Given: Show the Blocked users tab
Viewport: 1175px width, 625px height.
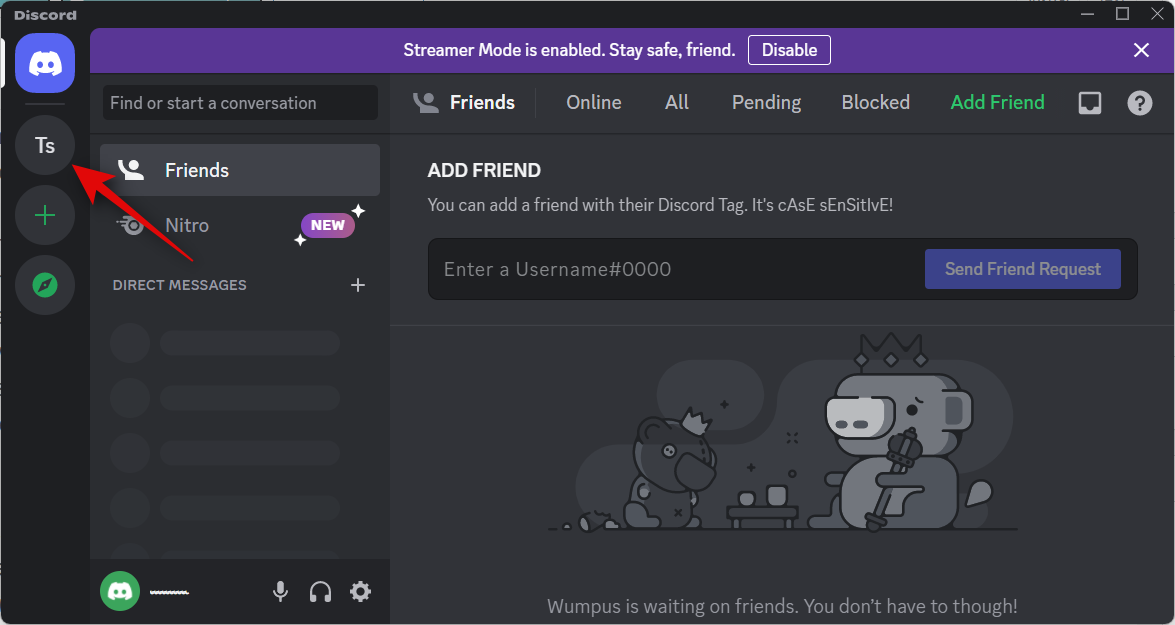Looking at the screenshot, I should tap(875, 103).
